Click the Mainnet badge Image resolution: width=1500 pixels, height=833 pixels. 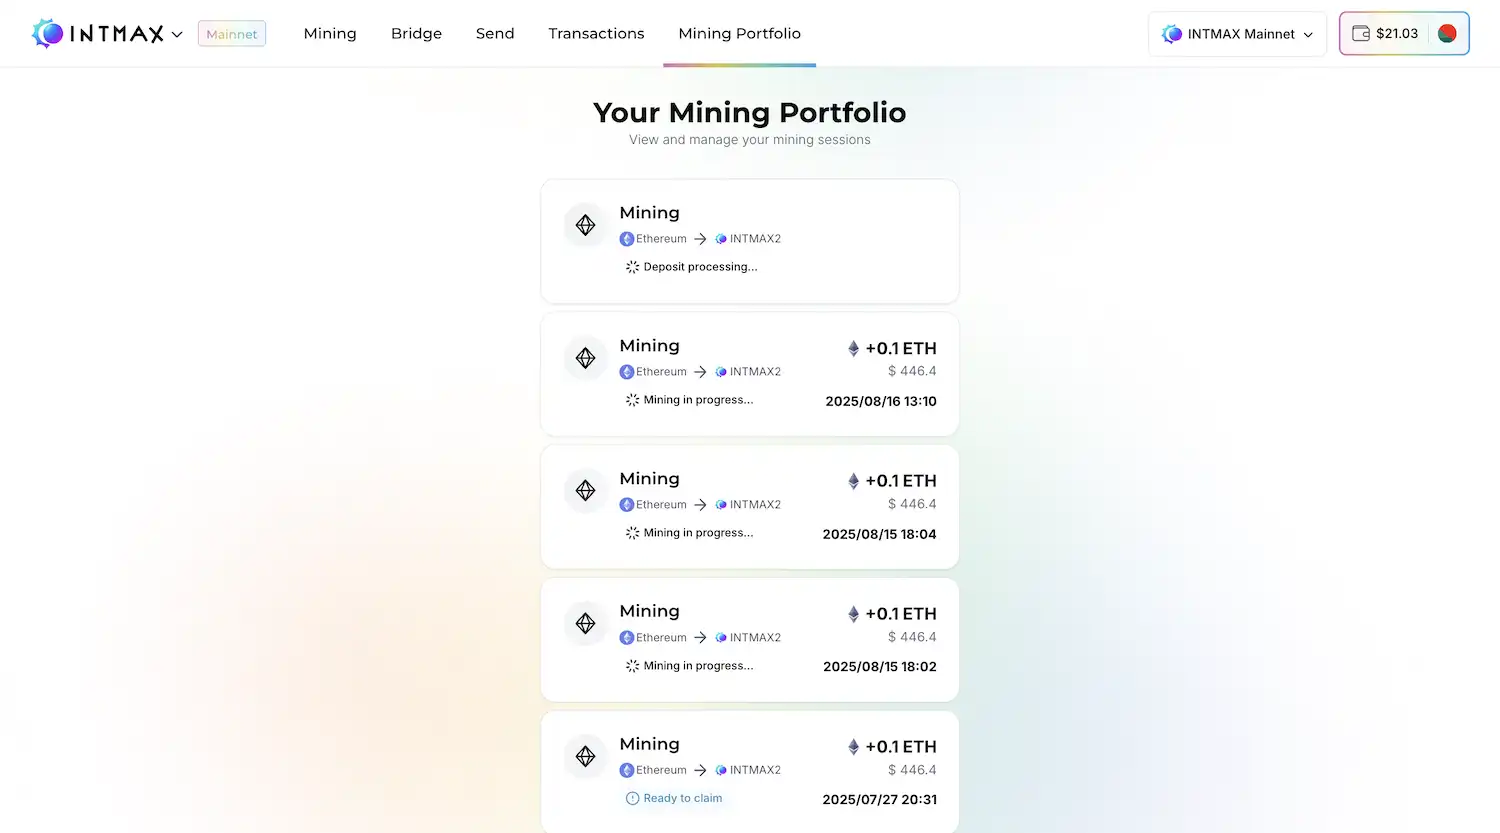pyautogui.click(x=232, y=34)
